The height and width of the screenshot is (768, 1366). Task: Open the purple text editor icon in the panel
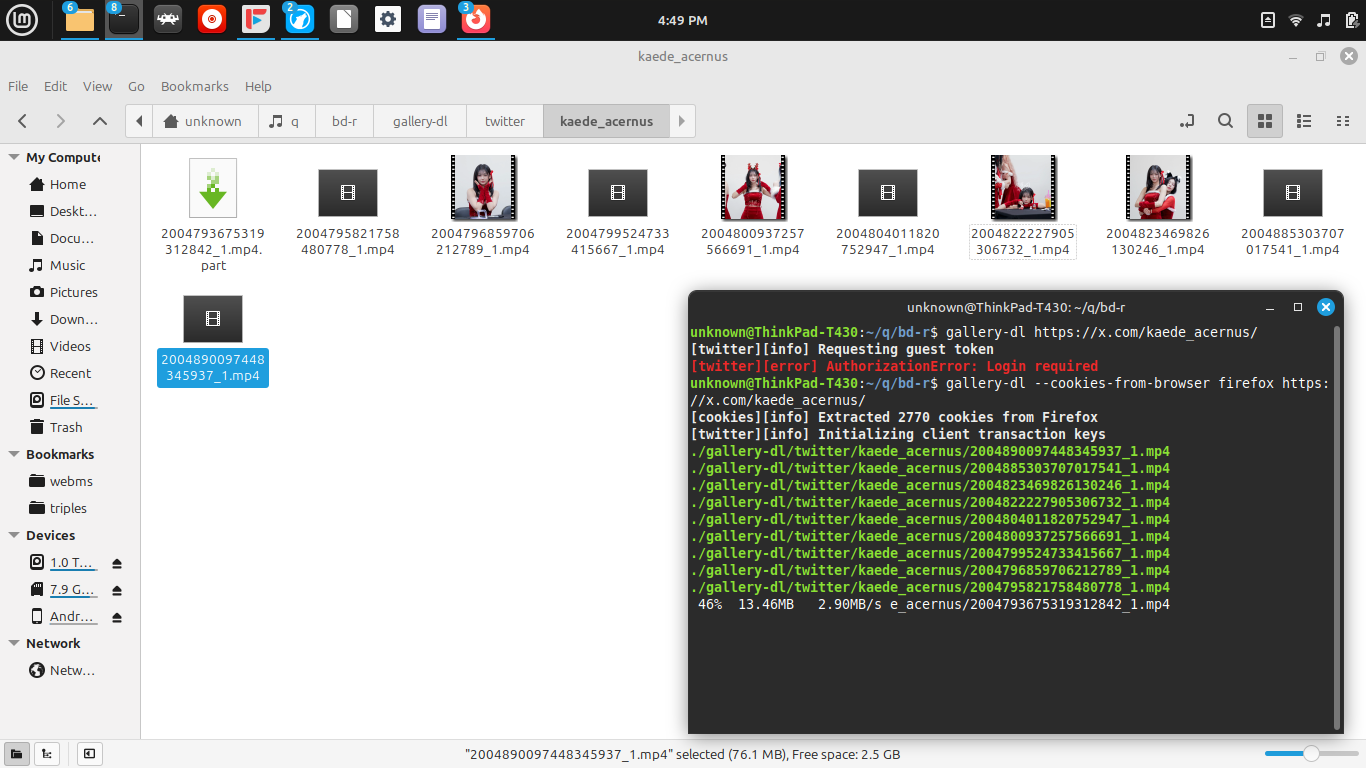point(432,19)
